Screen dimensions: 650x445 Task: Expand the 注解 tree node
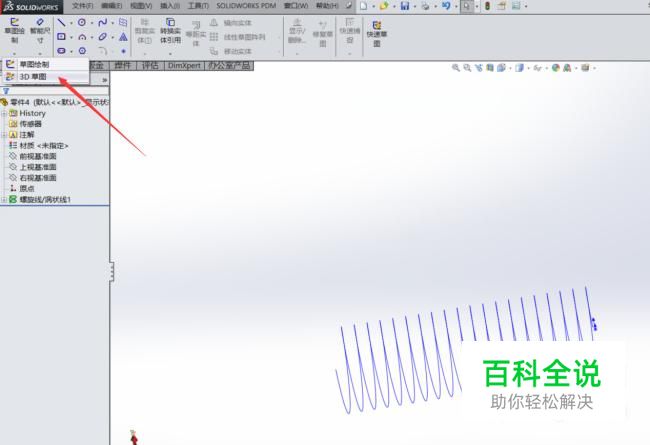tap(4, 135)
